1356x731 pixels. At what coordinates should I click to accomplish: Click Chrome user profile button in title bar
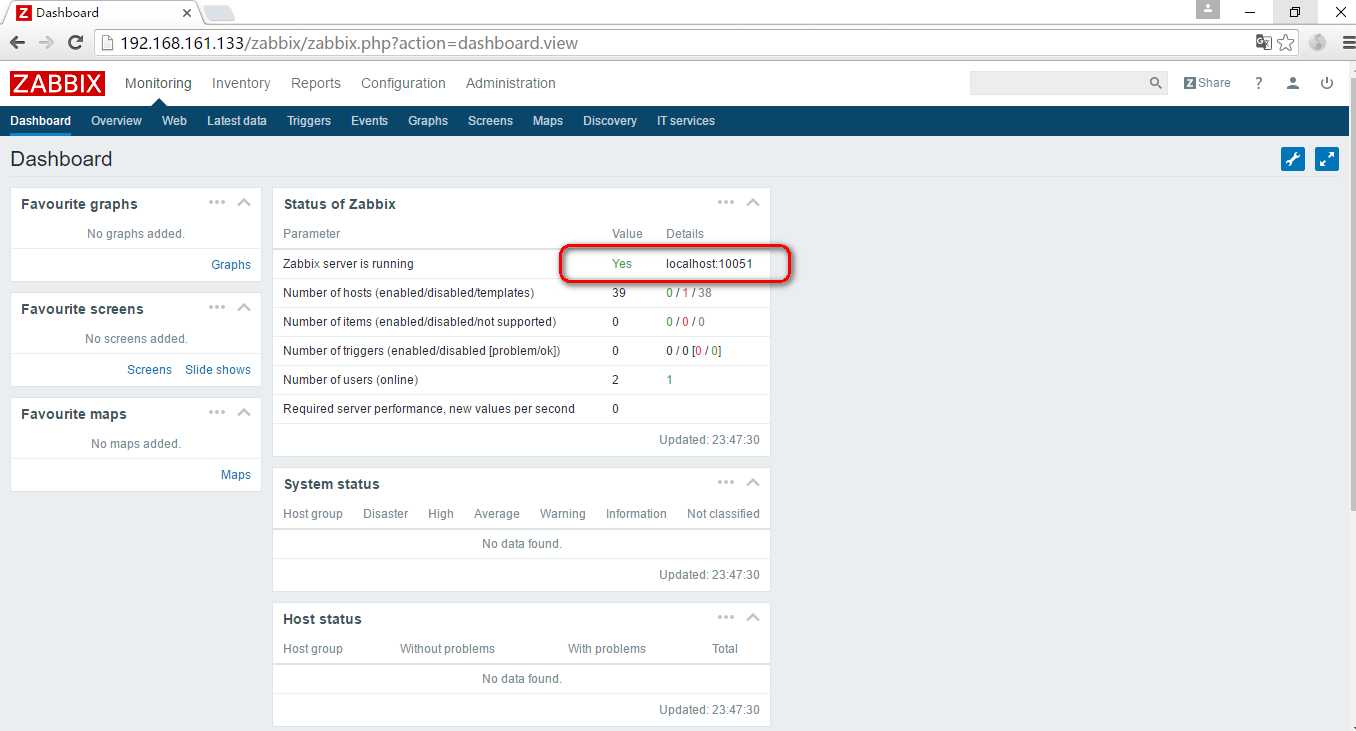click(1208, 10)
